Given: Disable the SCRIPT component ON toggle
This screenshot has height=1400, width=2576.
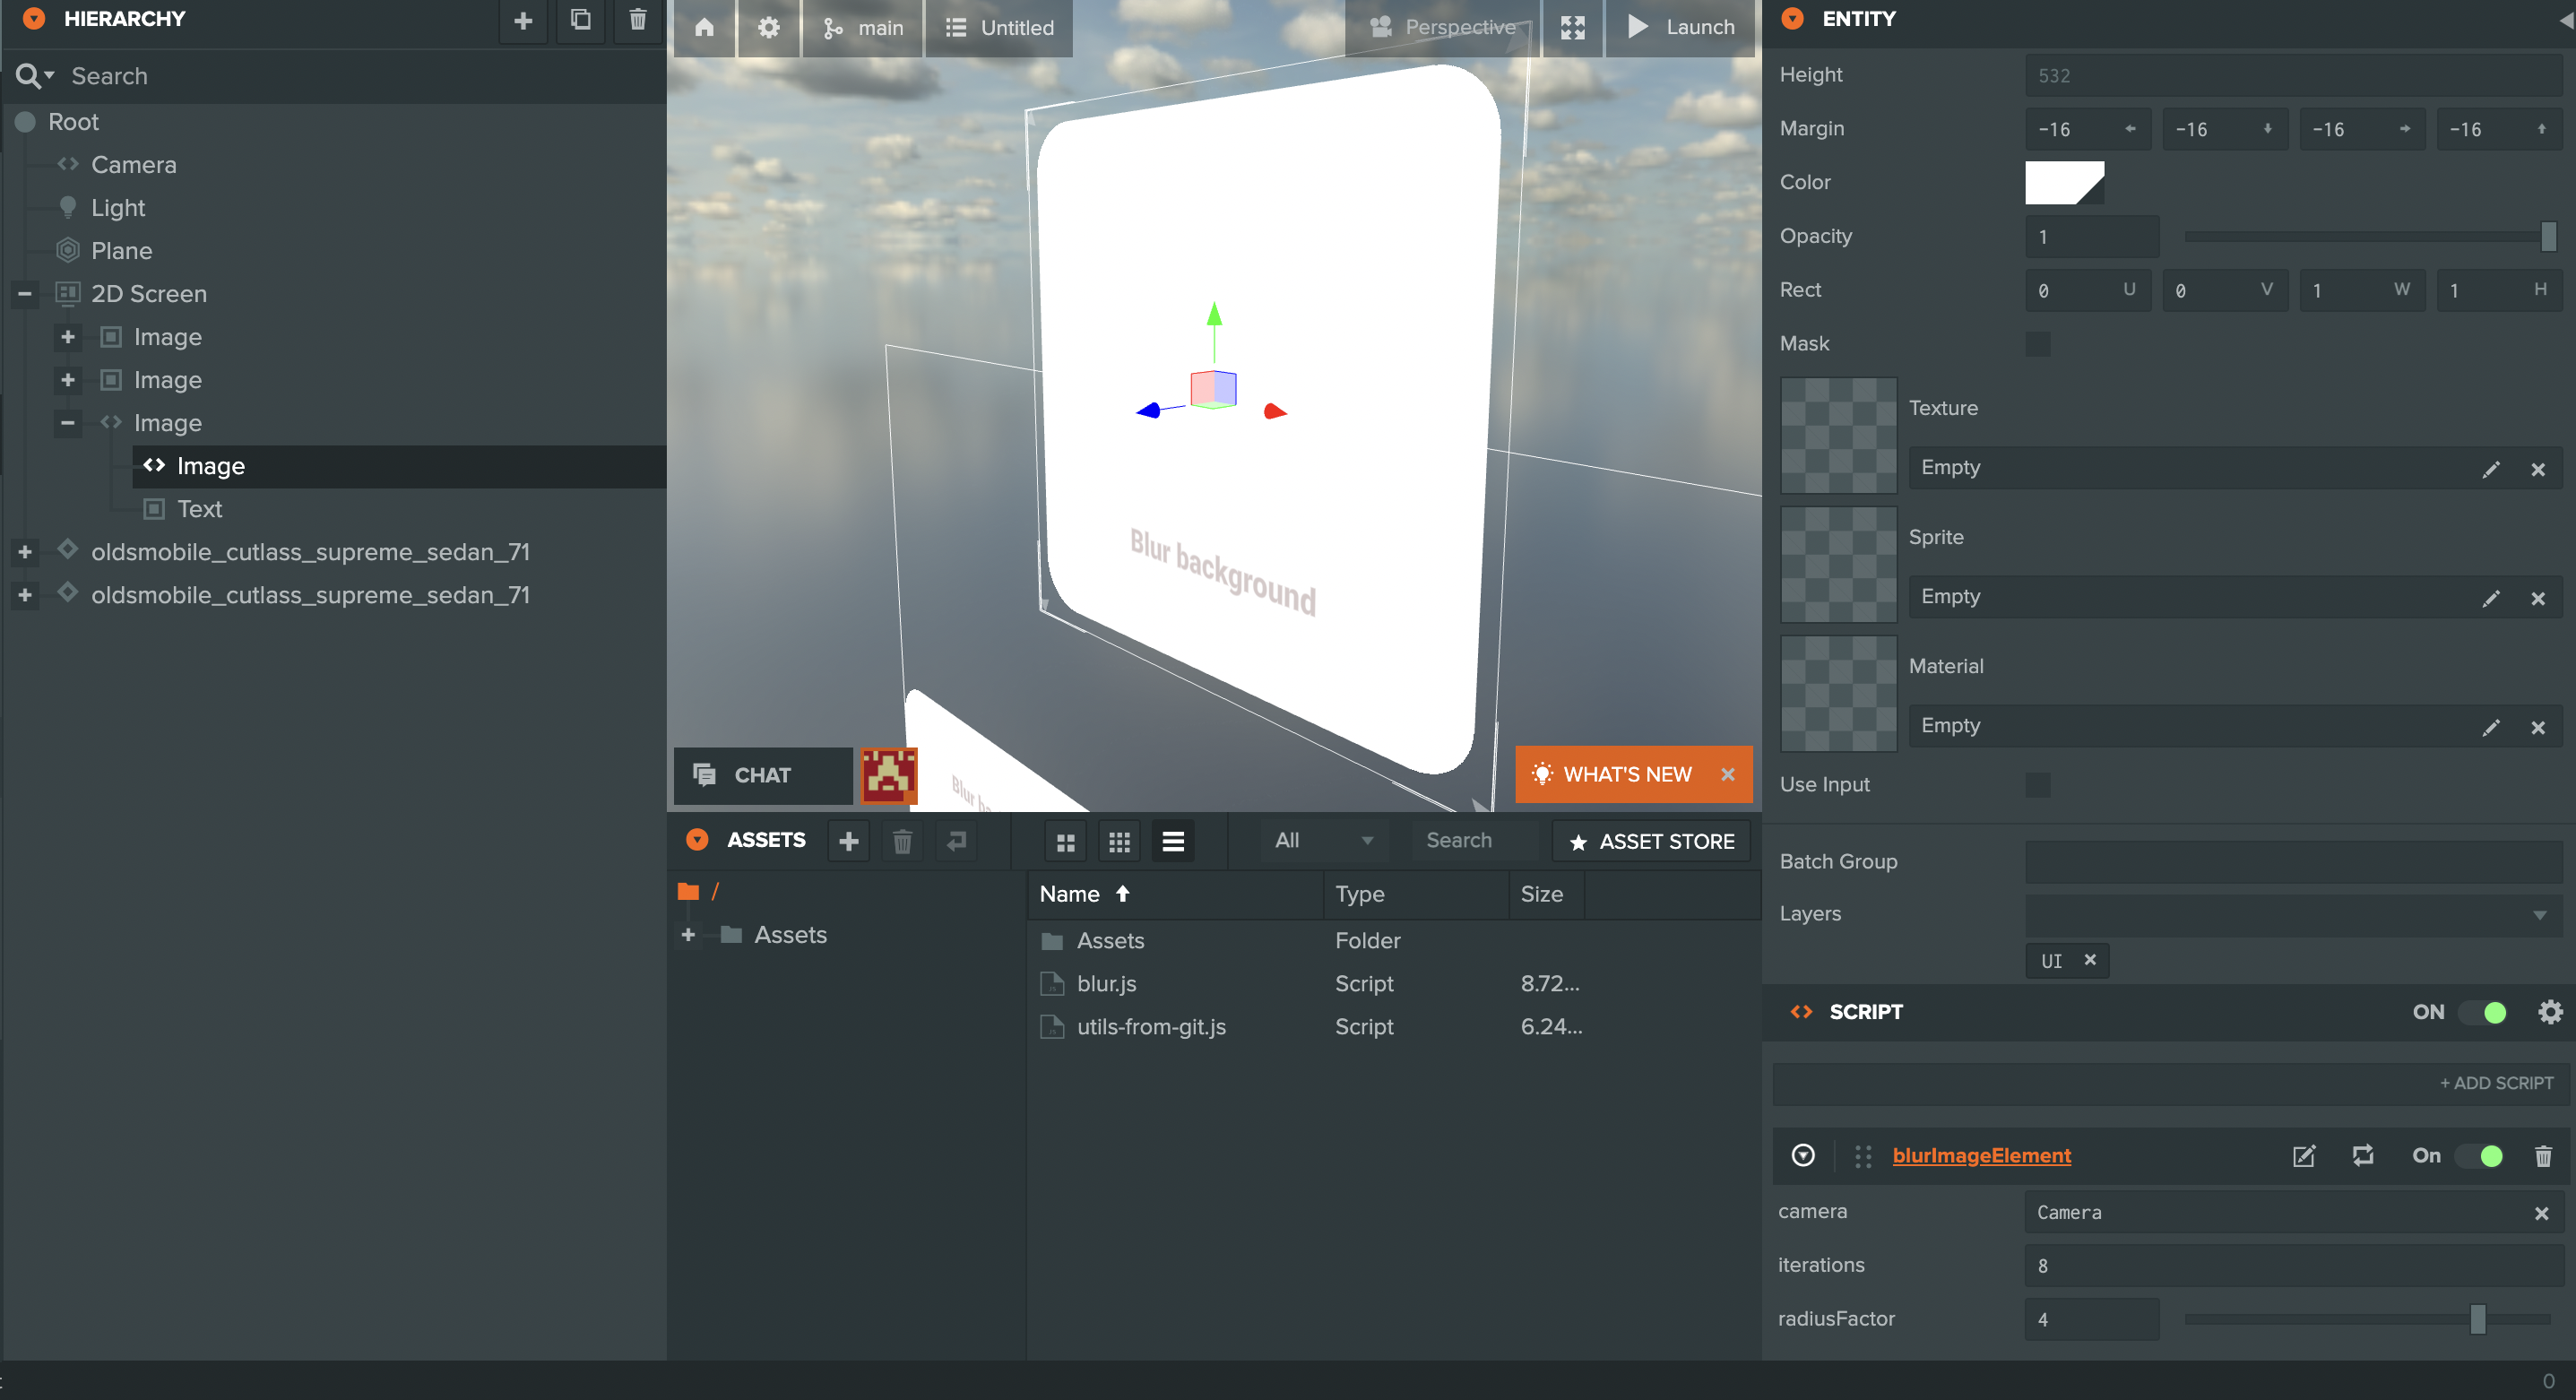Looking at the screenshot, I should (2486, 1011).
